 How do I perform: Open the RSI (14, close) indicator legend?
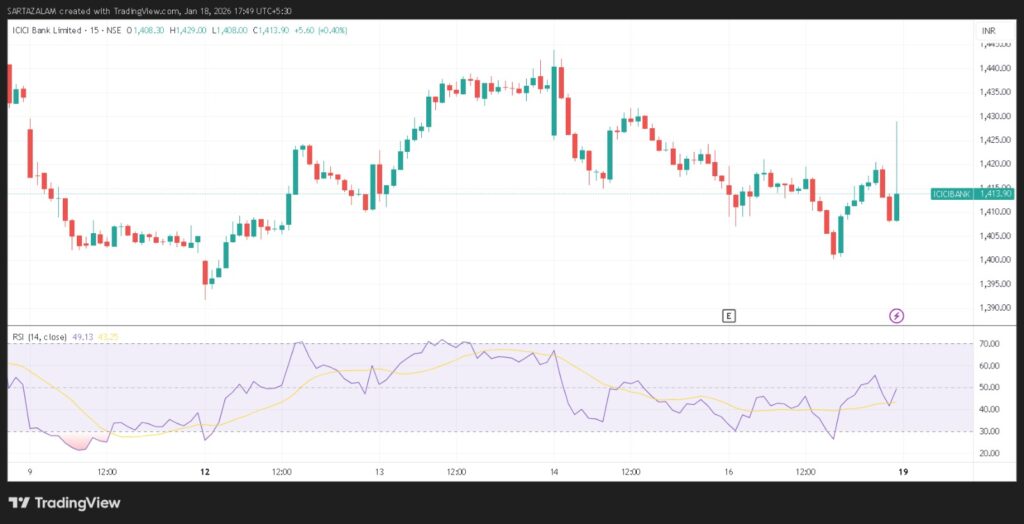[x=39, y=337]
